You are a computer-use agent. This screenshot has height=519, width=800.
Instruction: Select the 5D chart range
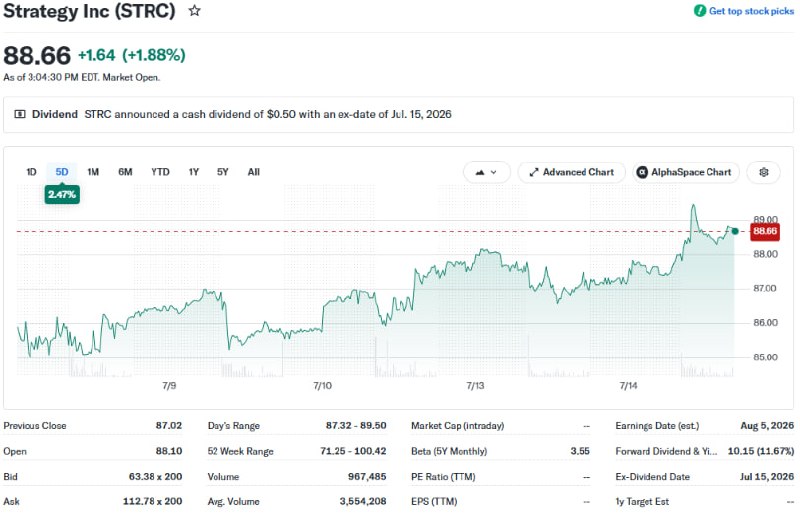click(62, 172)
